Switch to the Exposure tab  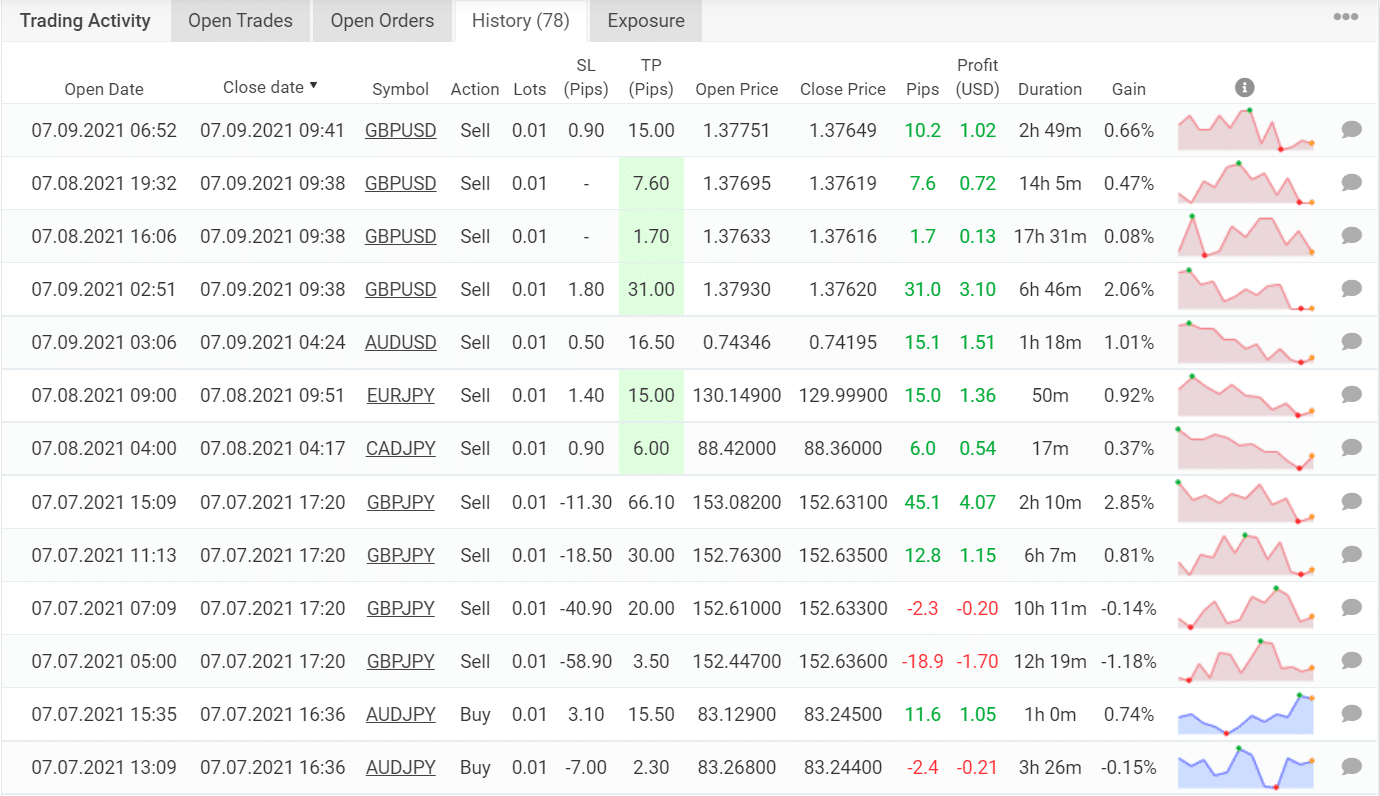click(x=645, y=20)
